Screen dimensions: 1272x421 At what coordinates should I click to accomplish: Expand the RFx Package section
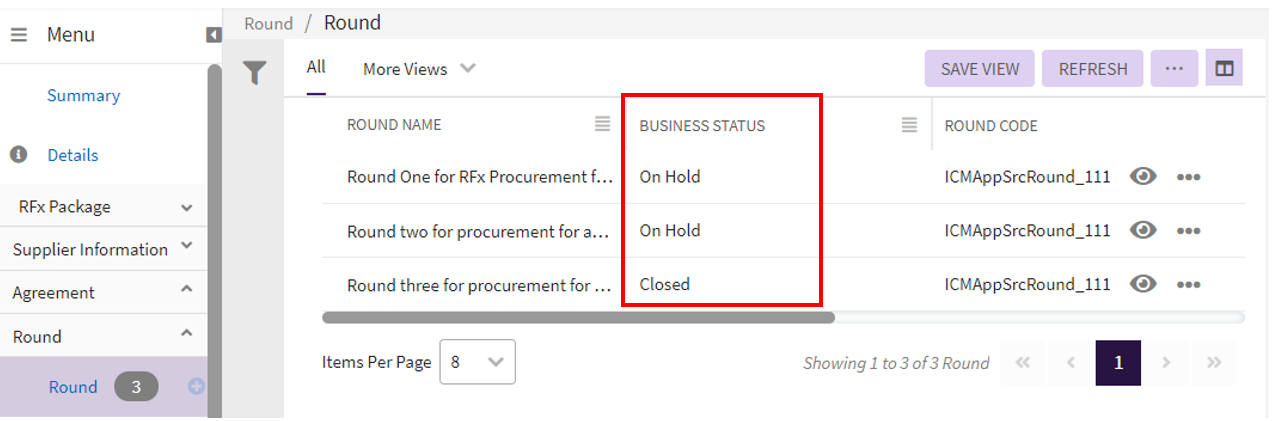coord(186,207)
